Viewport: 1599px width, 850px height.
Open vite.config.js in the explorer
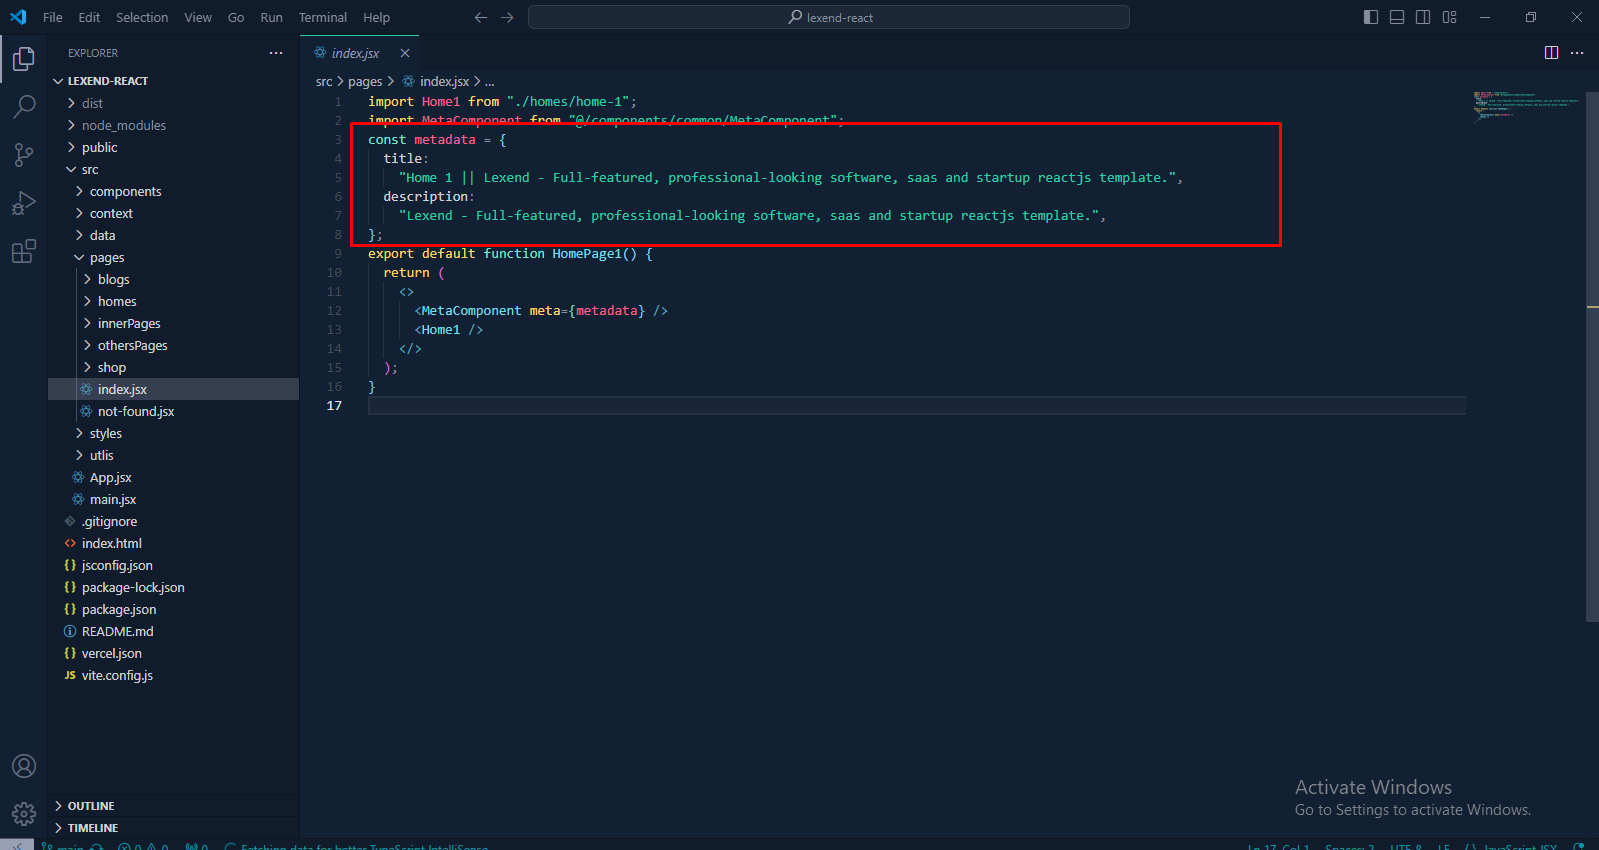[173, 675]
